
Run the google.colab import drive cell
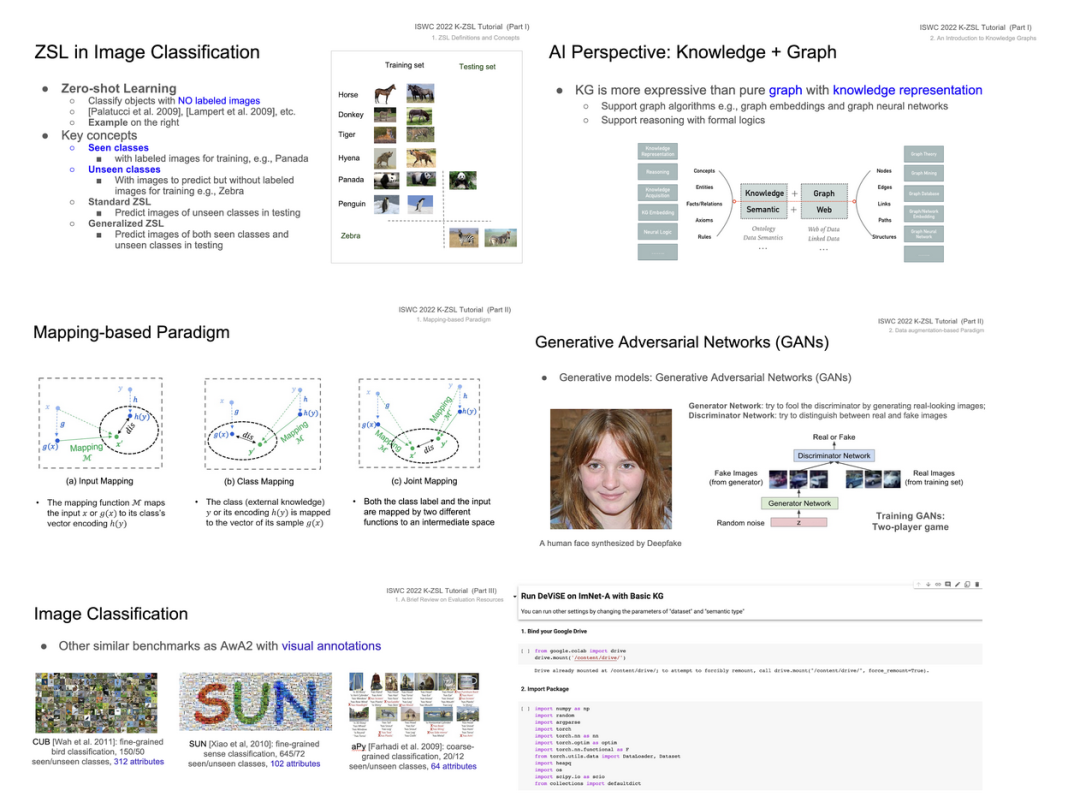point(526,651)
